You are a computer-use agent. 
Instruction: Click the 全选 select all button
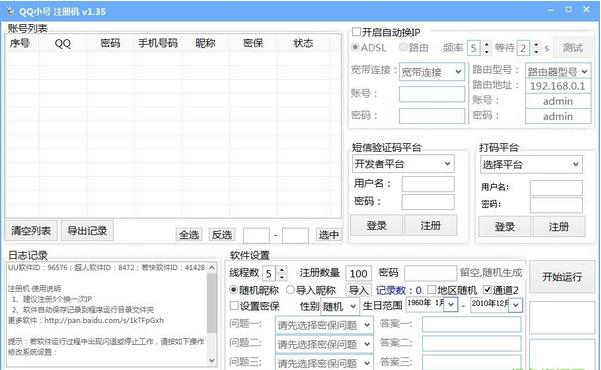click(189, 235)
